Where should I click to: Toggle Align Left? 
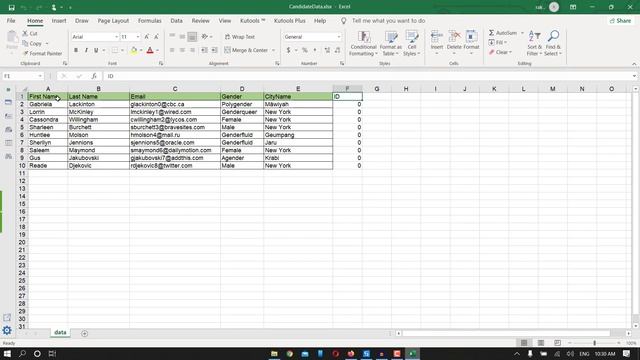coord(172,50)
